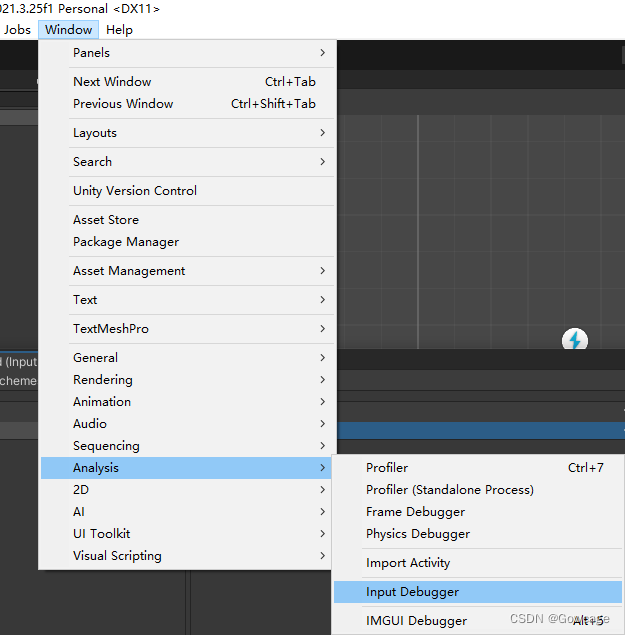Expand the Audio submenu
The image size is (625, 635).
point(188,424)
